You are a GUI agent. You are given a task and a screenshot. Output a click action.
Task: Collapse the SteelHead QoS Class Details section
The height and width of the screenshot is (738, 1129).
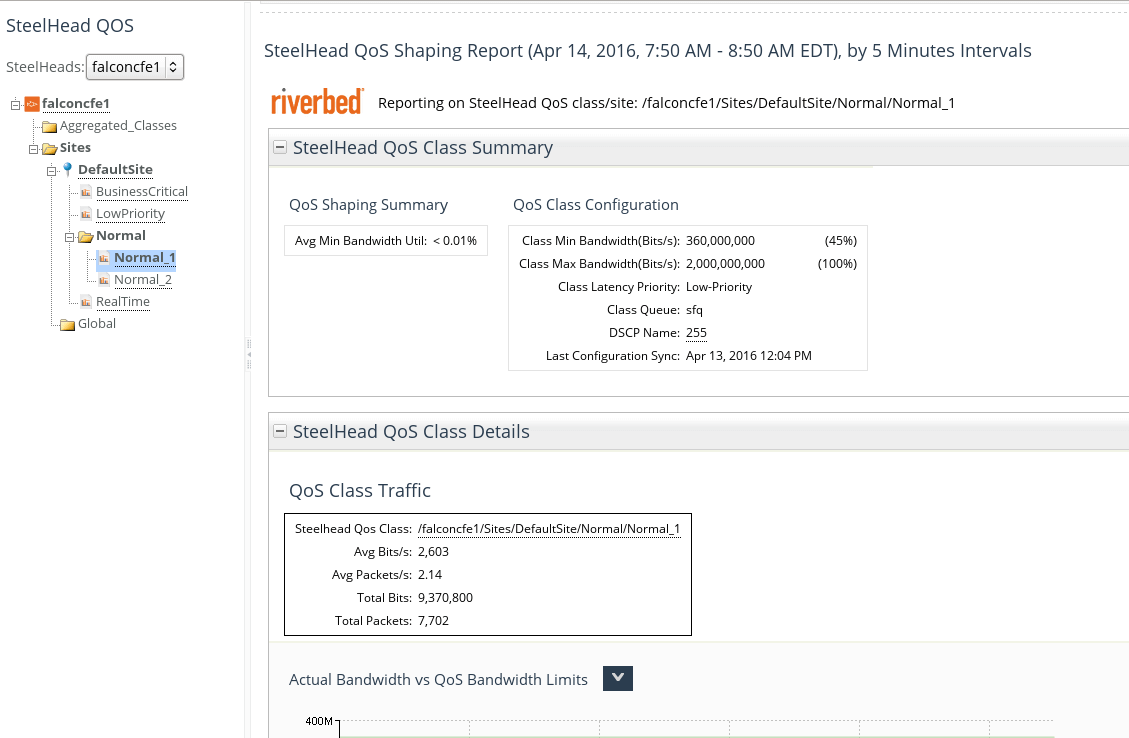[280, 431]
